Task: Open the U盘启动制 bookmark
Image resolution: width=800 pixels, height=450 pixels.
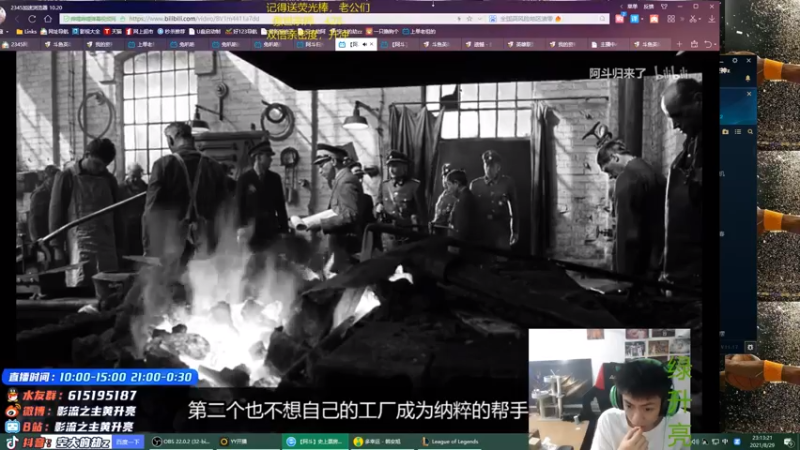Action: point(205,32)
